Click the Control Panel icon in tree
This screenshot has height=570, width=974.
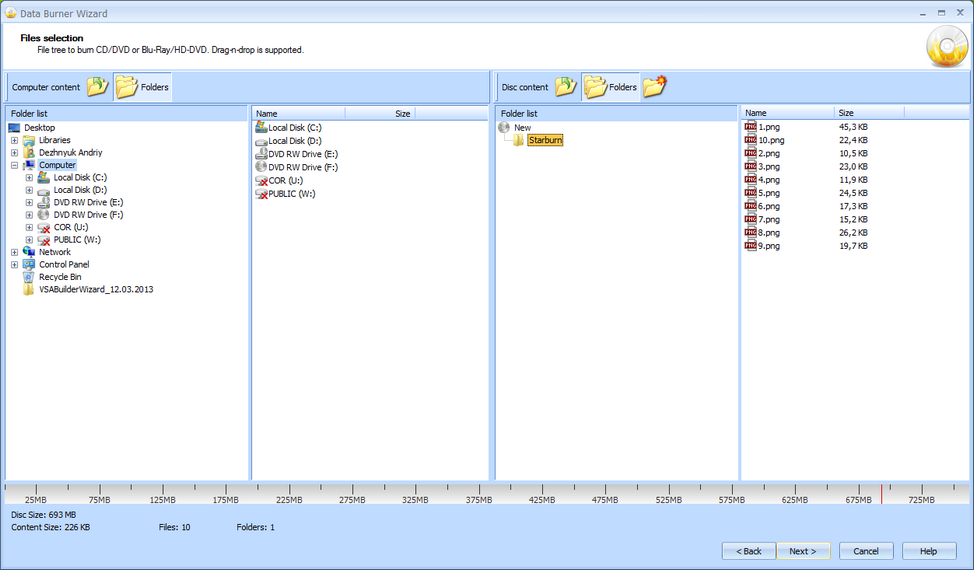(x=29, y=265)
